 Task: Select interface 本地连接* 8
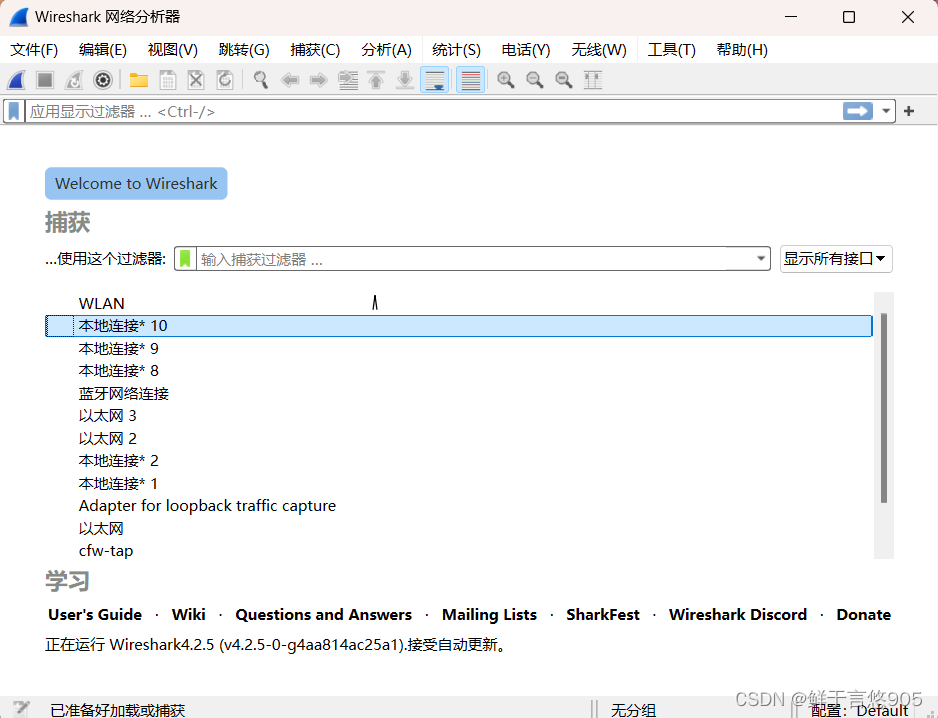(x=459, y=371)
